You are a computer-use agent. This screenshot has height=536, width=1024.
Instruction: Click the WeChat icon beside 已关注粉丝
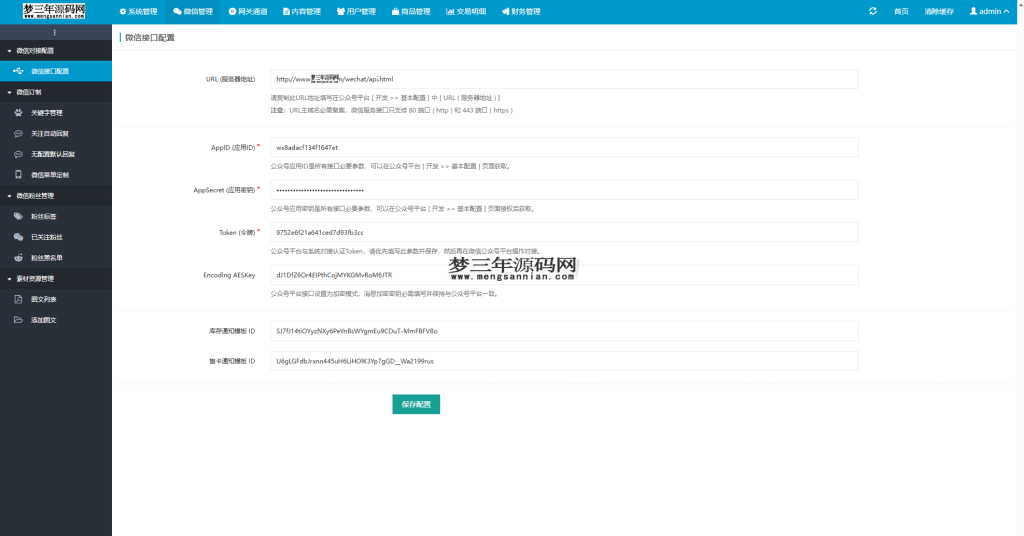18,237
